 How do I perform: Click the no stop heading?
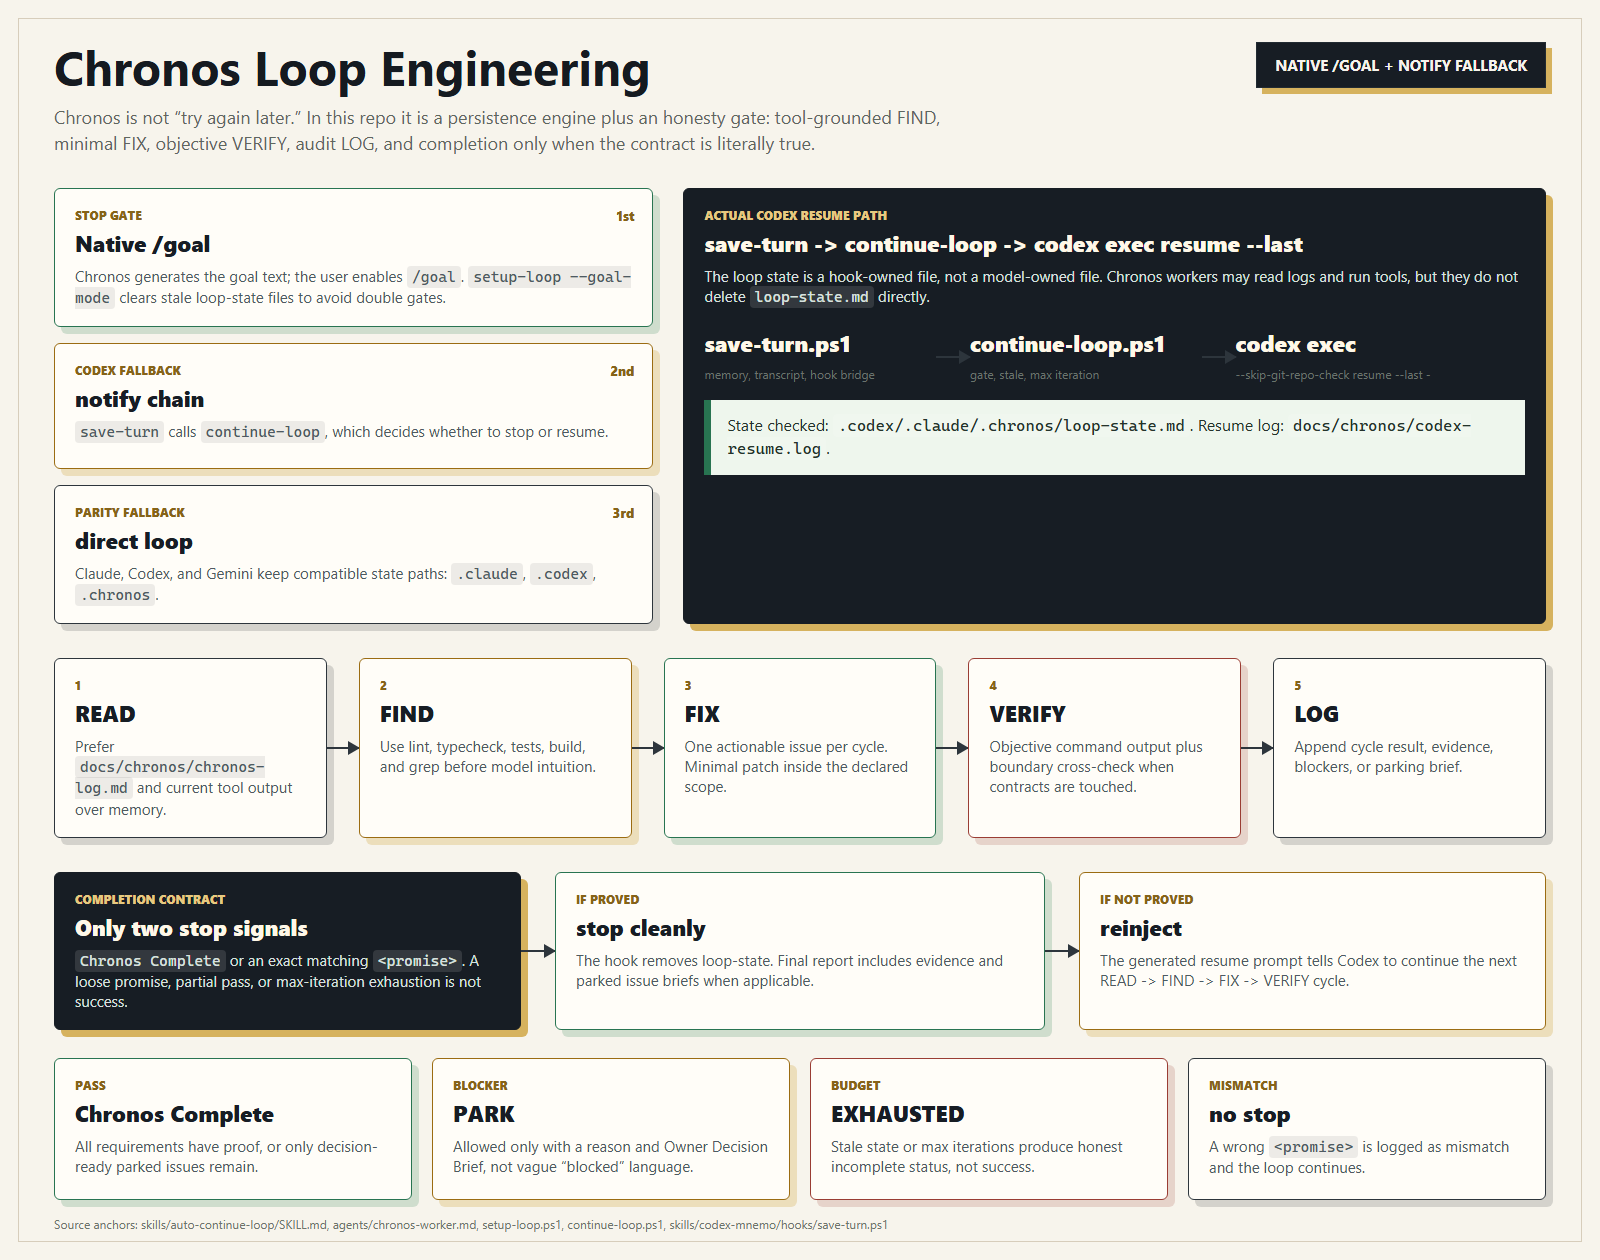(1249, 1115)
